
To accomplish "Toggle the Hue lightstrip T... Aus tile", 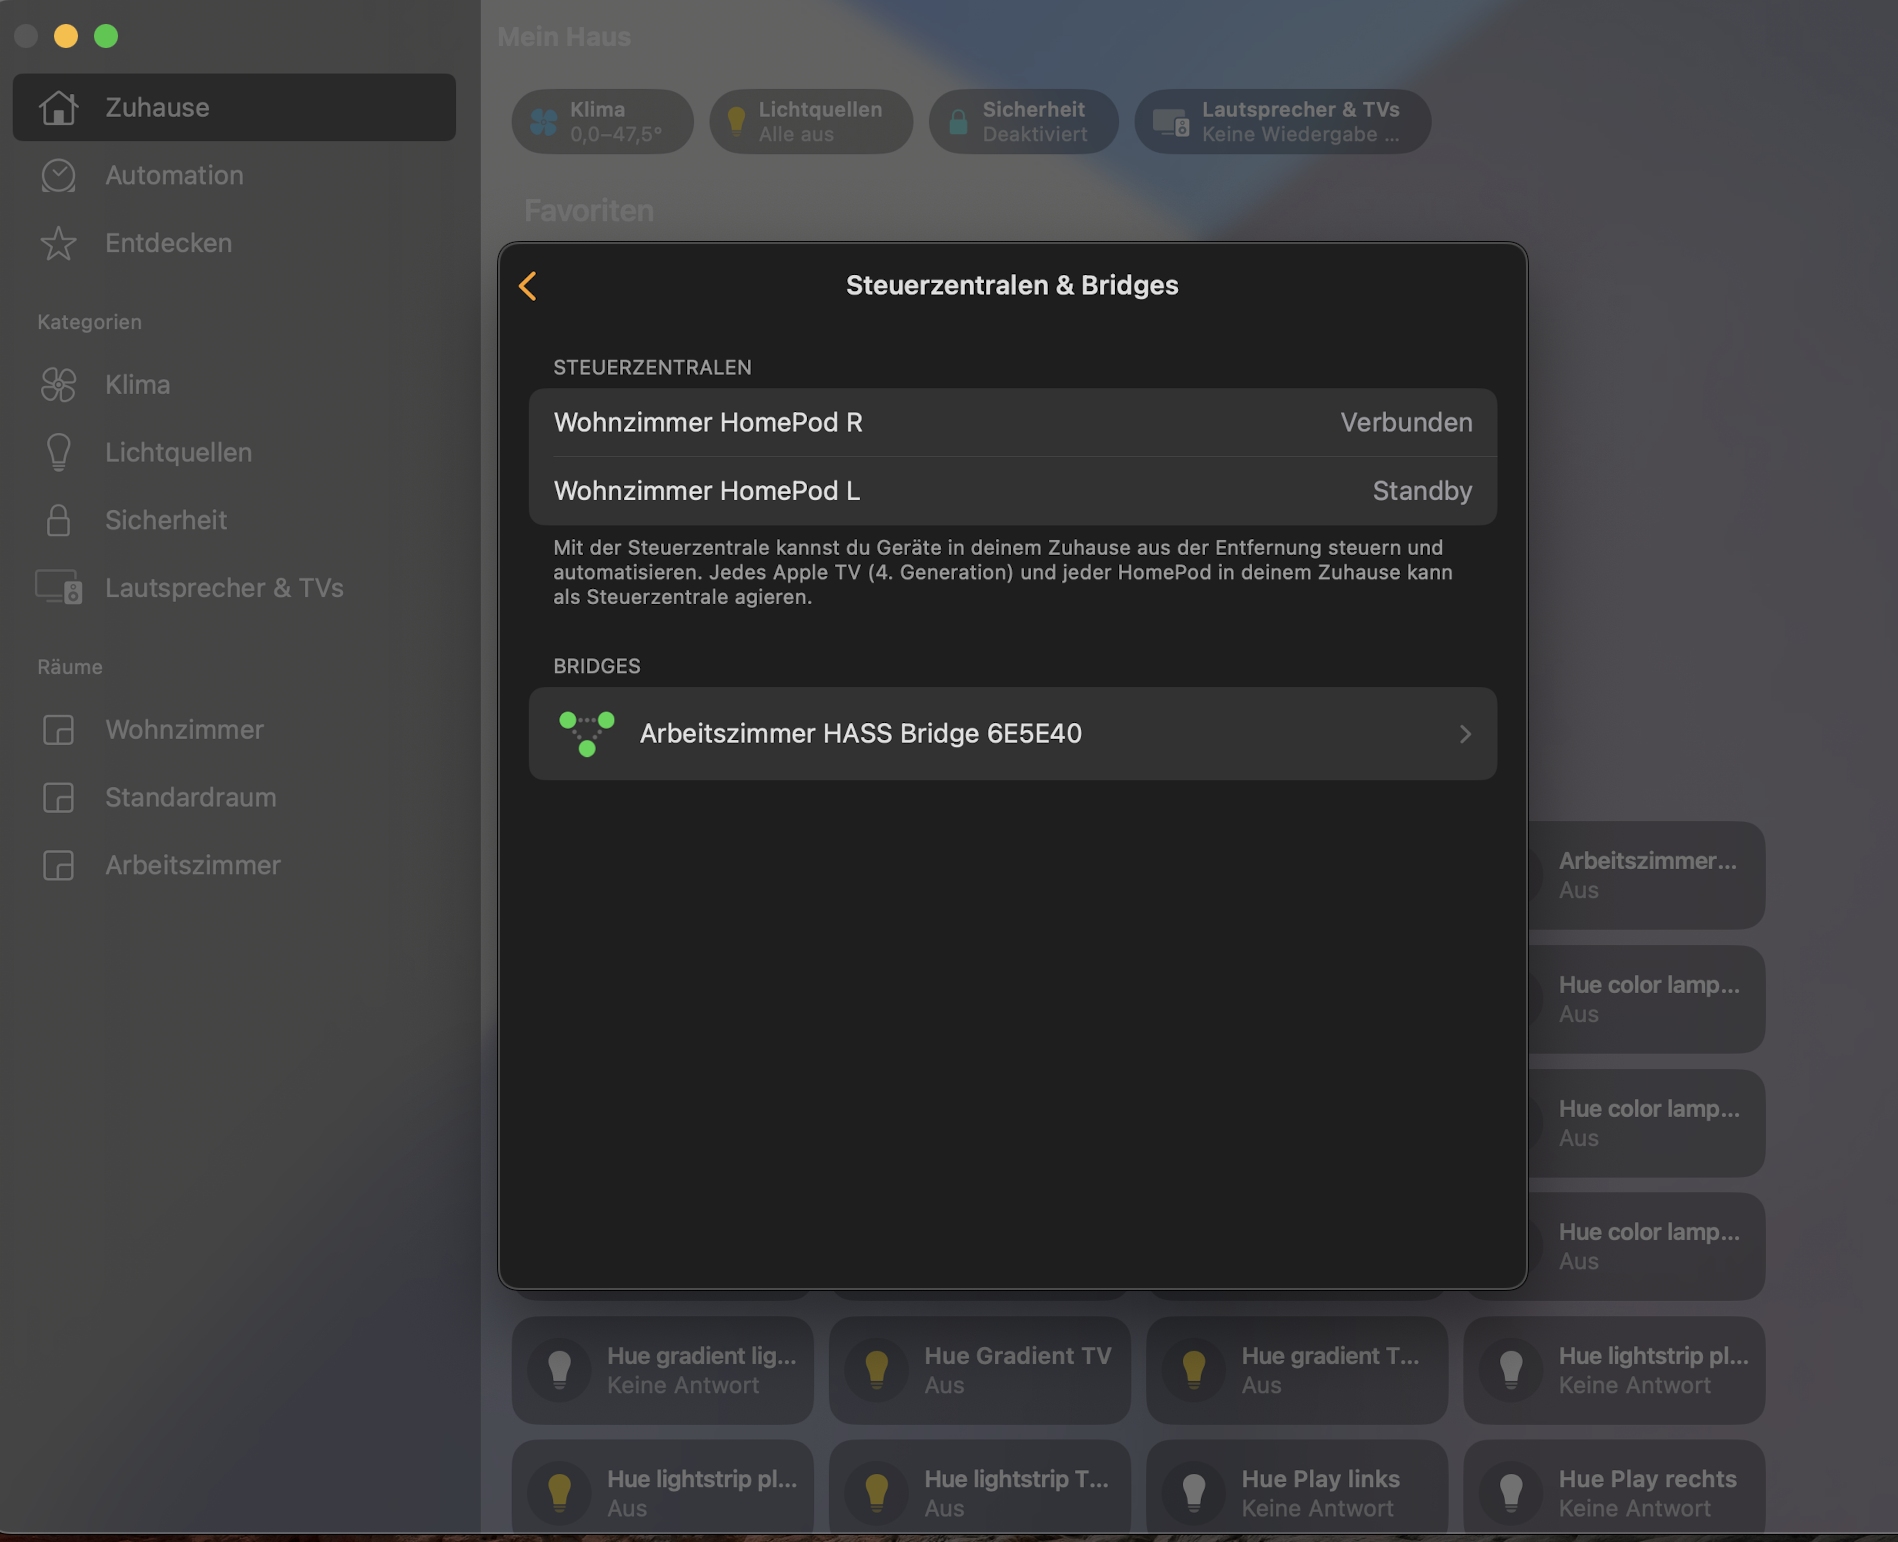I will click(x=980, y=1487).
